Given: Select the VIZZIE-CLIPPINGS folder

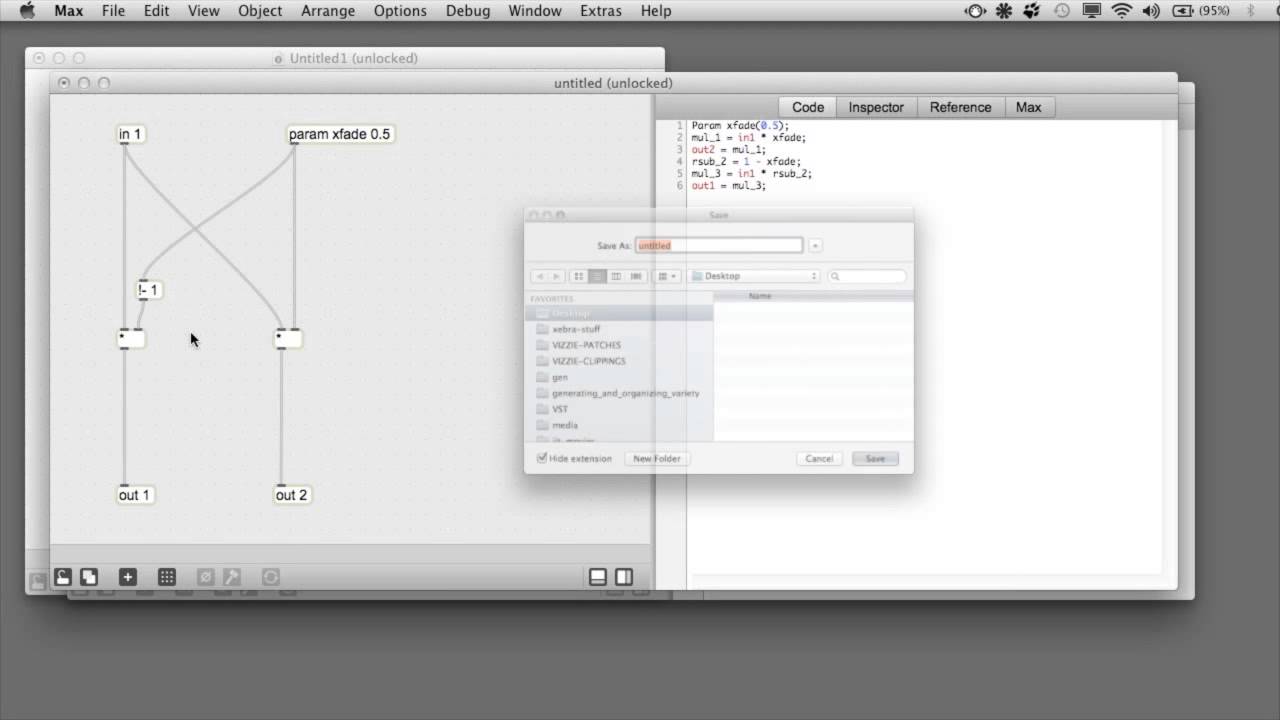Looking at the screenshot, I should 619,361.
